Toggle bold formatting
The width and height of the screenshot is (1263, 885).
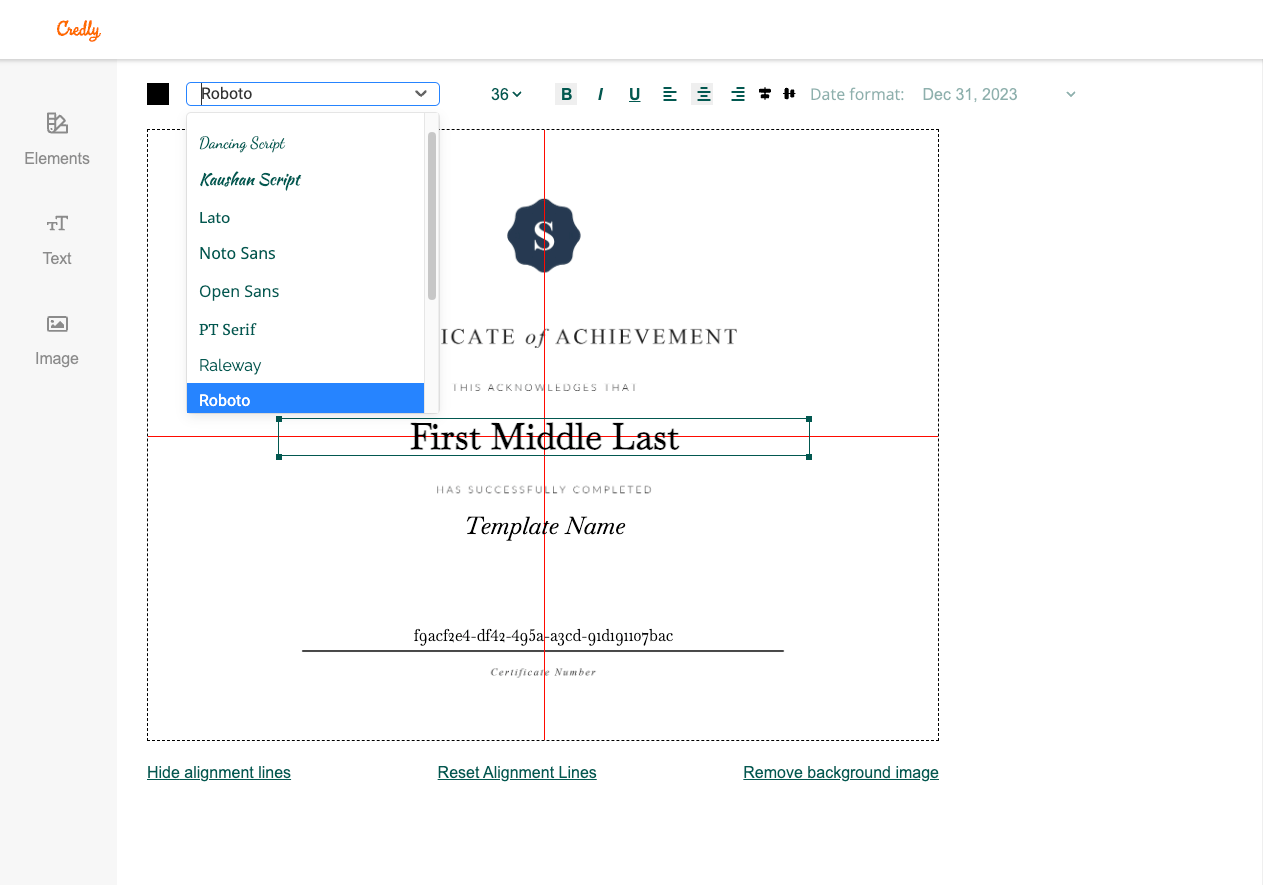(566, 93)
